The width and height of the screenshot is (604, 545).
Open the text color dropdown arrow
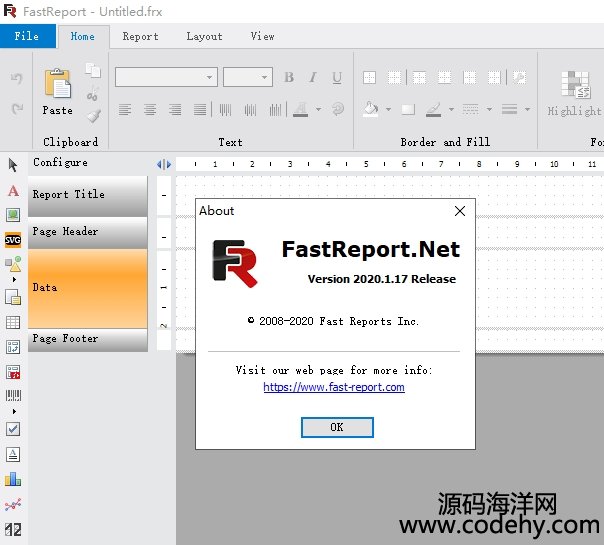click(319, 109)
